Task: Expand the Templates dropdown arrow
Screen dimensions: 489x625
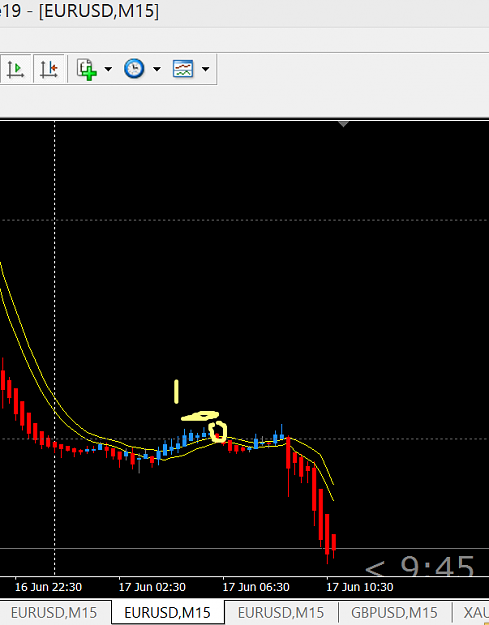Action: pos(206,69)
